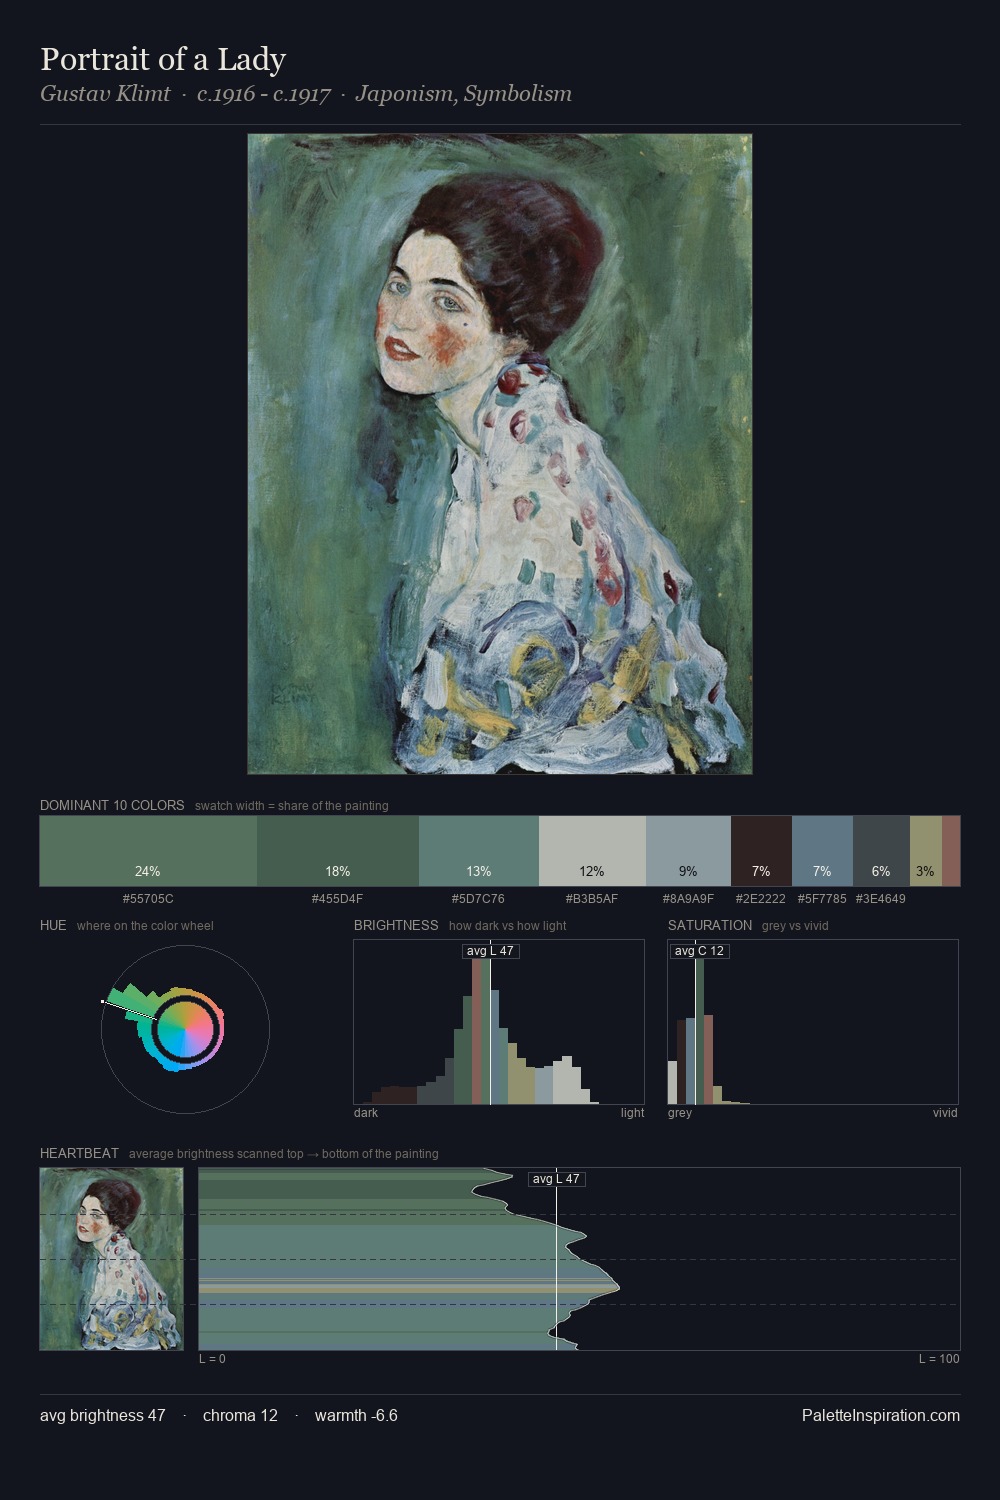Click the hex code #55705C label

click(x=148, y=899)
